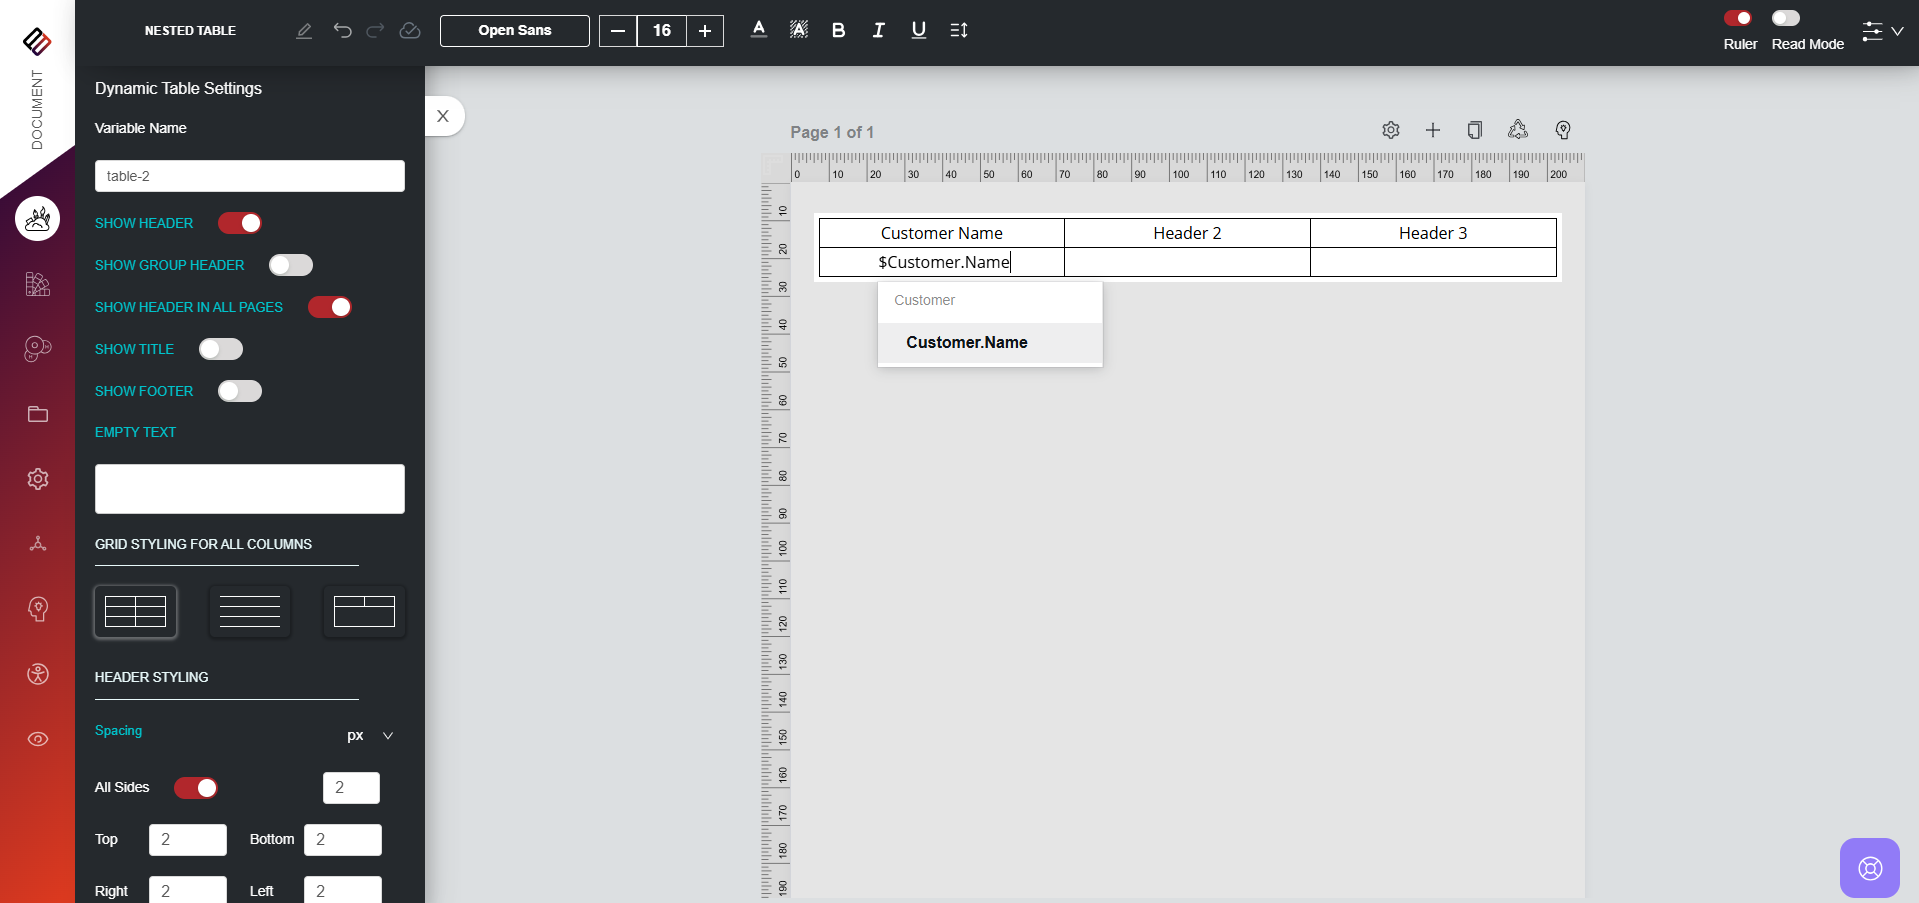This screenshot has width=1919, height=903.
Task: Open page settings gear icon
Action: (x=1390, y=130)
